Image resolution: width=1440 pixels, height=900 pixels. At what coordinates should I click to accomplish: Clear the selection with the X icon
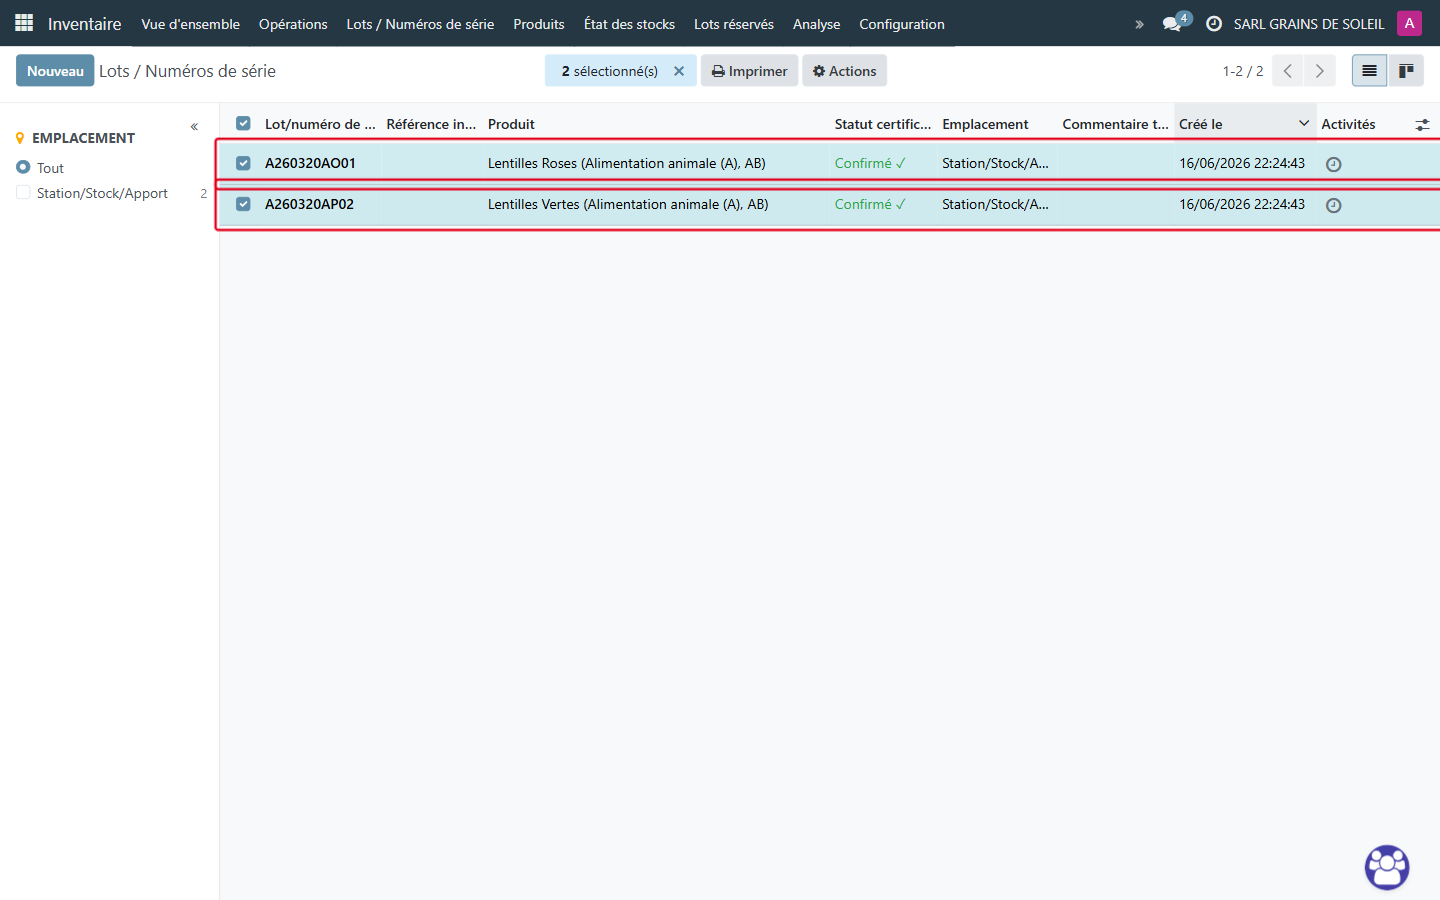point(679,71)
